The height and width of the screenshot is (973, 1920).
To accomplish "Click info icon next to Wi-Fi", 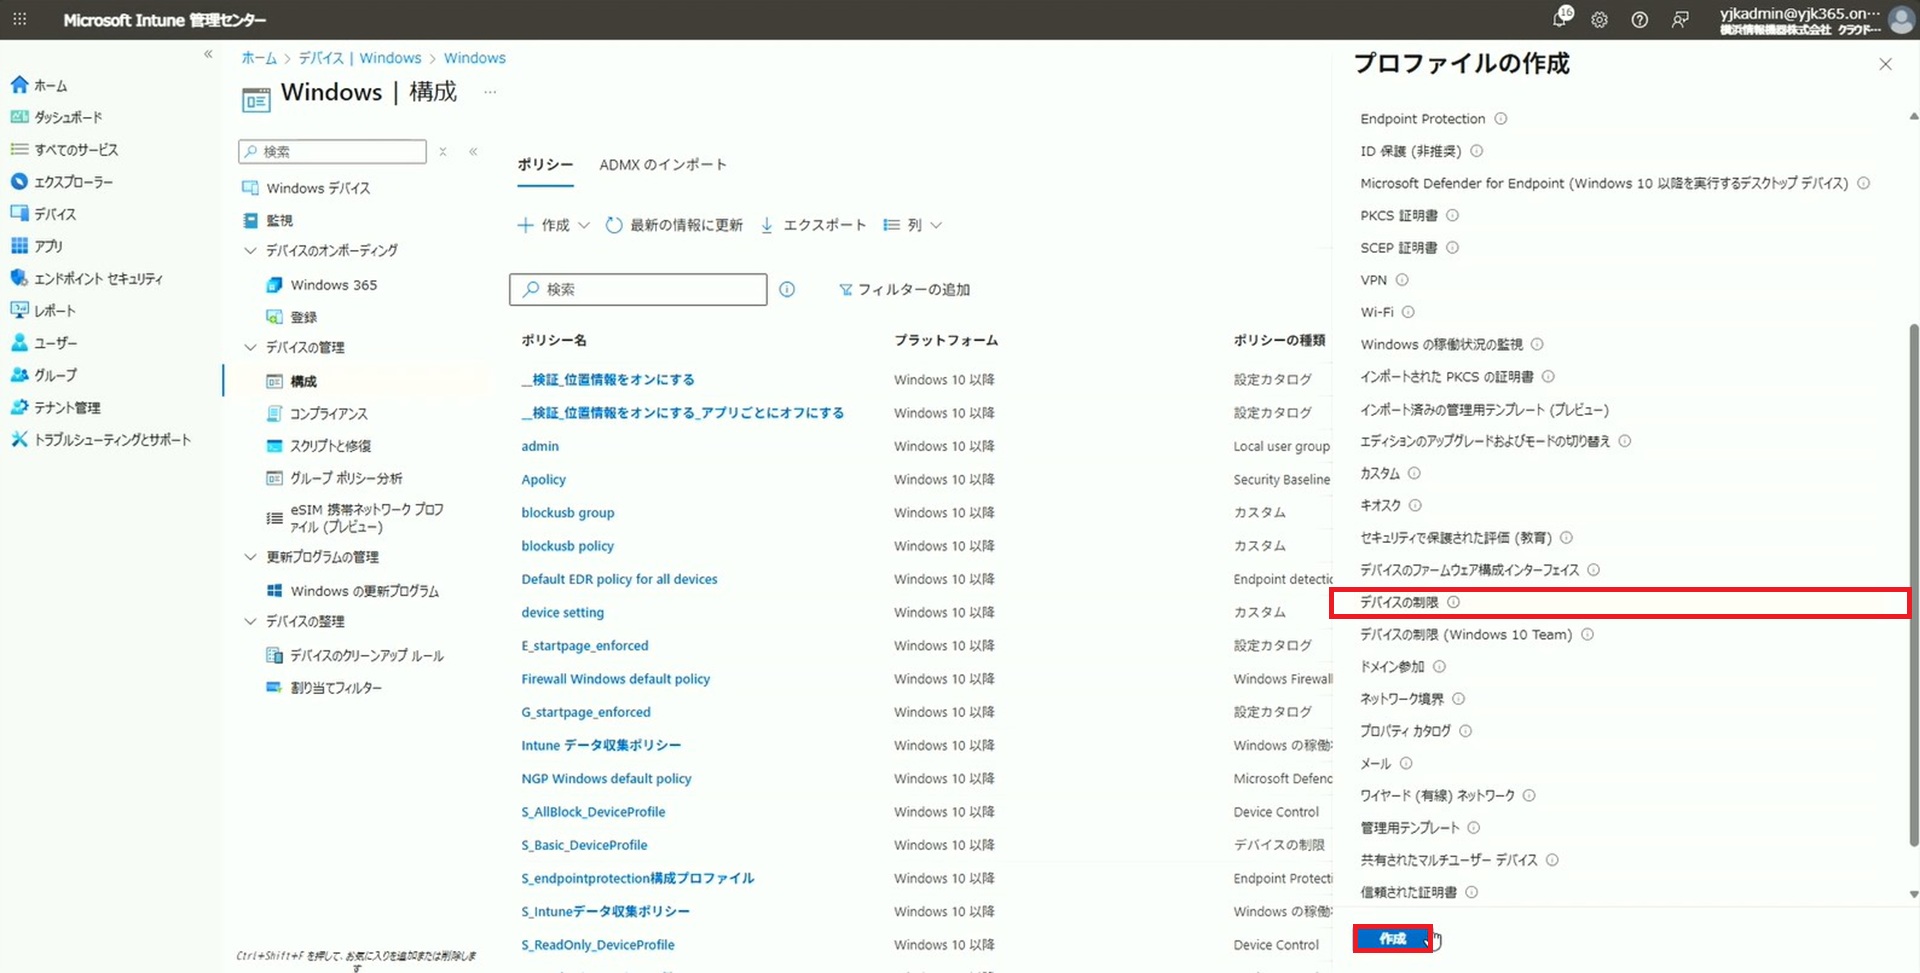I will tap(1408, 312).
